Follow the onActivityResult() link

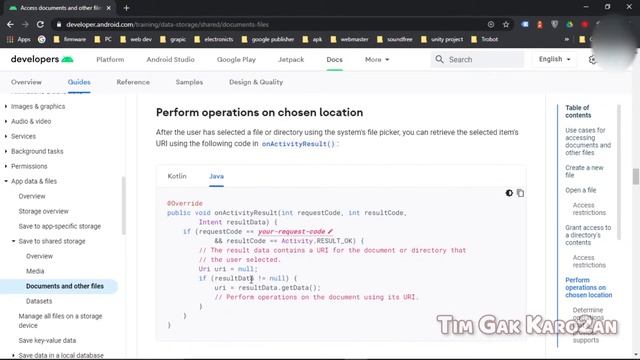(x=298, y=144)
